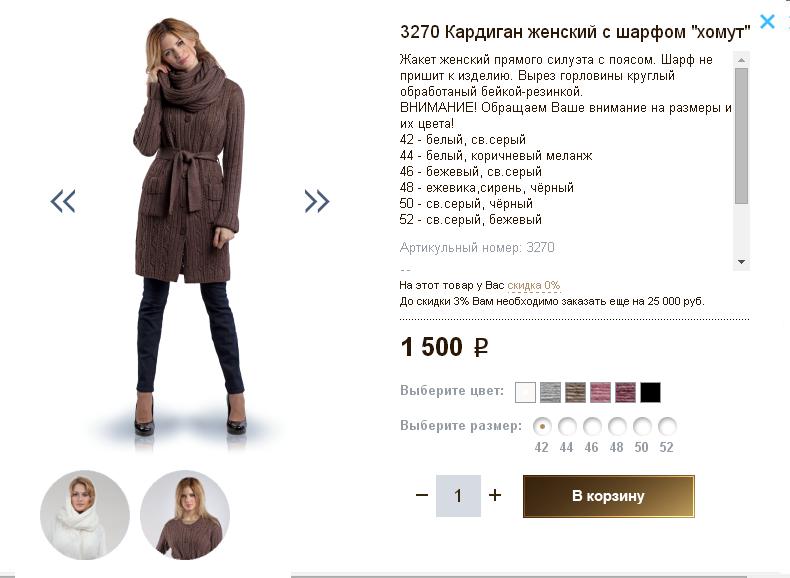
Task: Open the скидка 0% discount link
Action: click(534, 285)
